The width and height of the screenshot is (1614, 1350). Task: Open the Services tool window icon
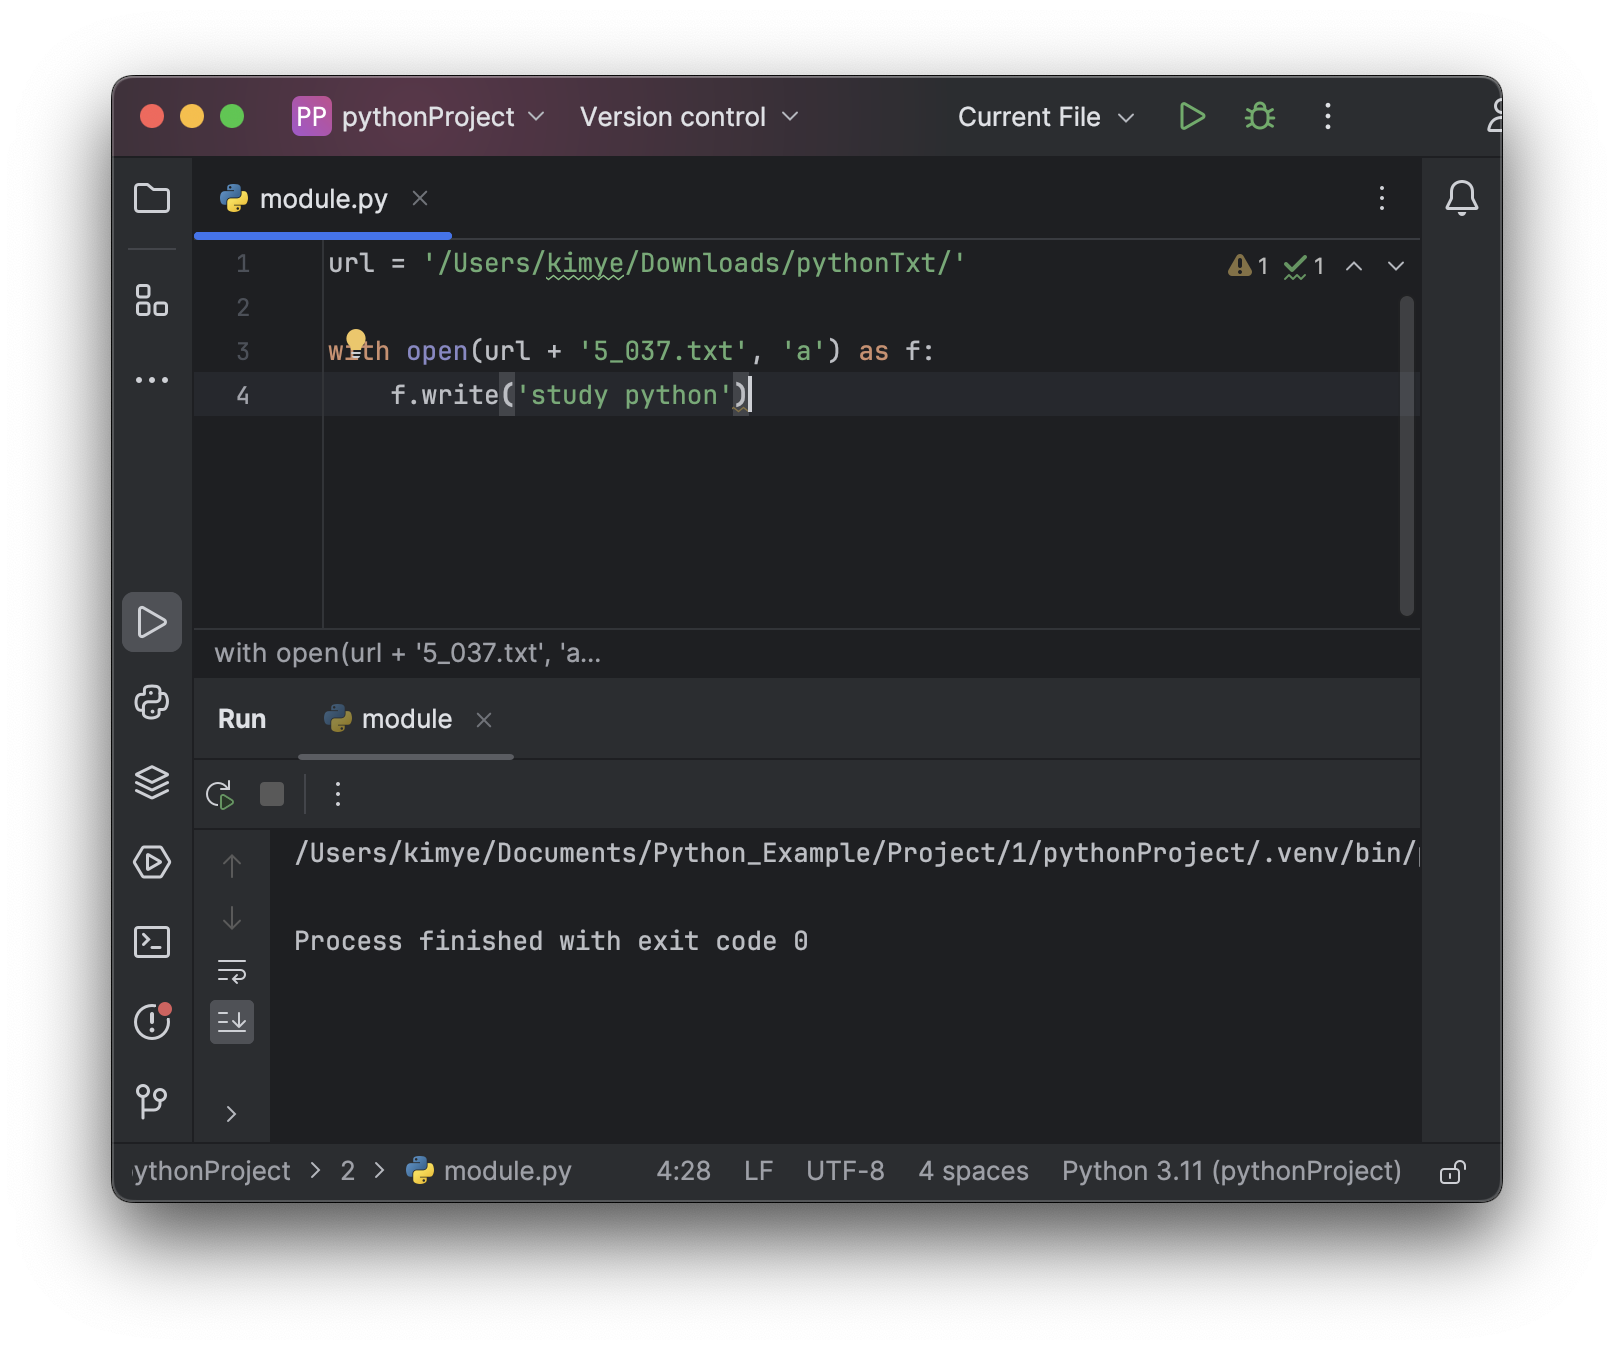(x=152, y=862)
